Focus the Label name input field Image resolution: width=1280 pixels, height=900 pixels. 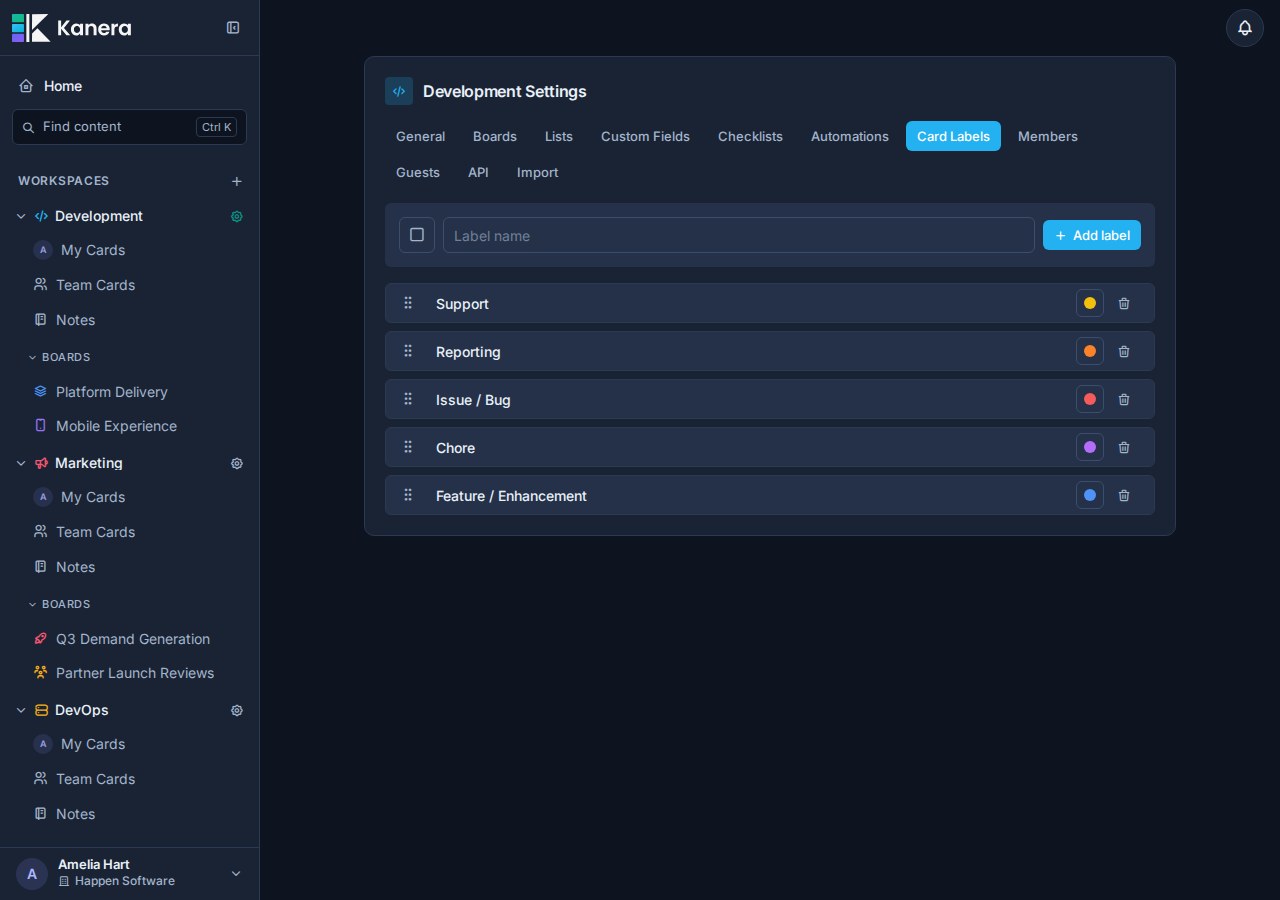739,235
